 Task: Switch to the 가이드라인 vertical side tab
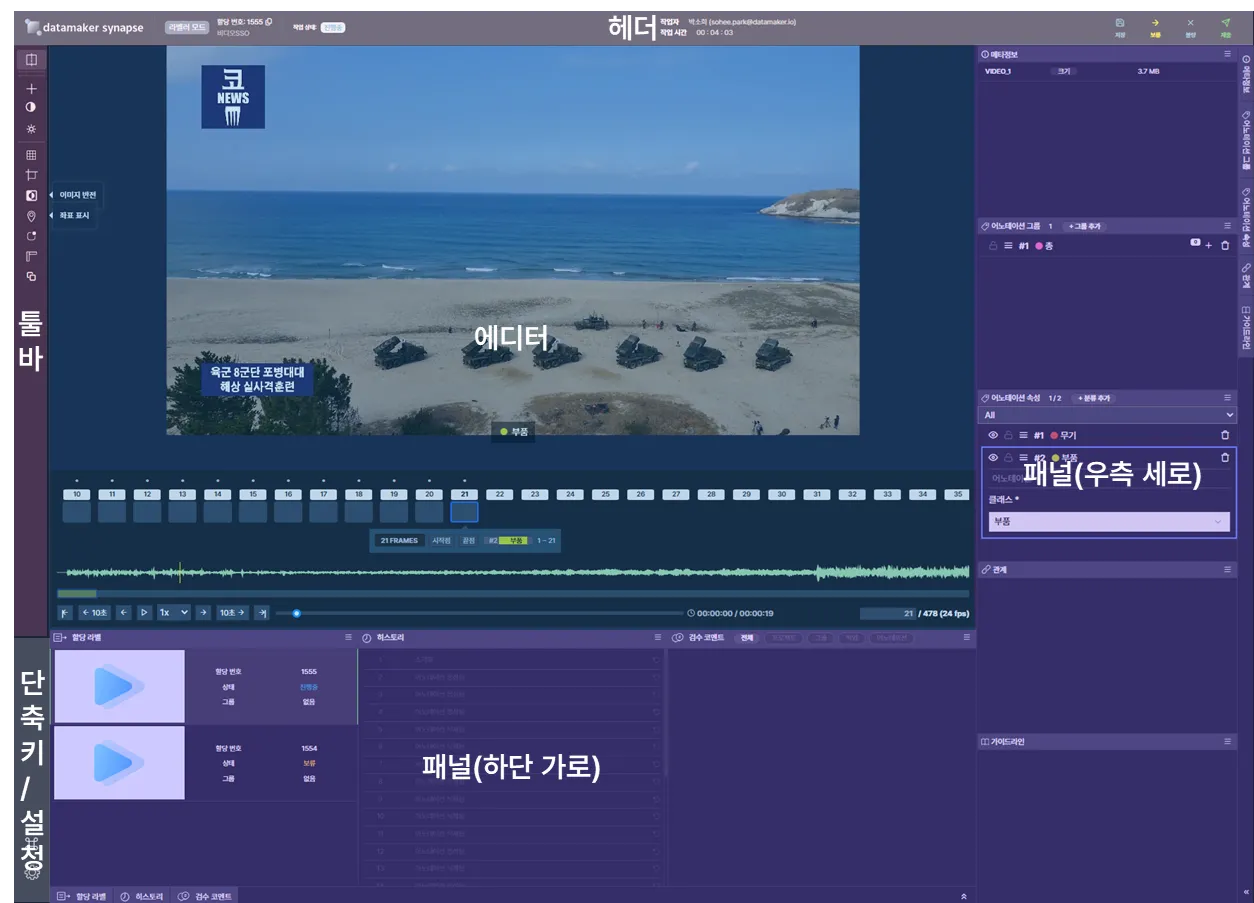1245,327
